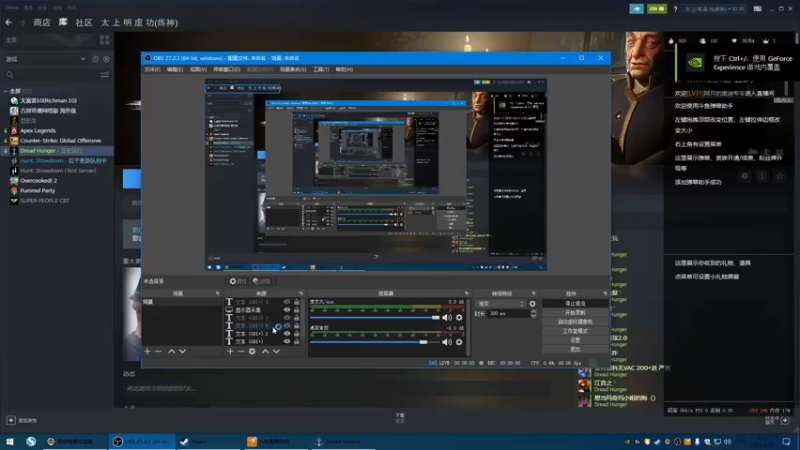
Task: Open source properties gear in Sources panel
Action: [x=252, y=351]
